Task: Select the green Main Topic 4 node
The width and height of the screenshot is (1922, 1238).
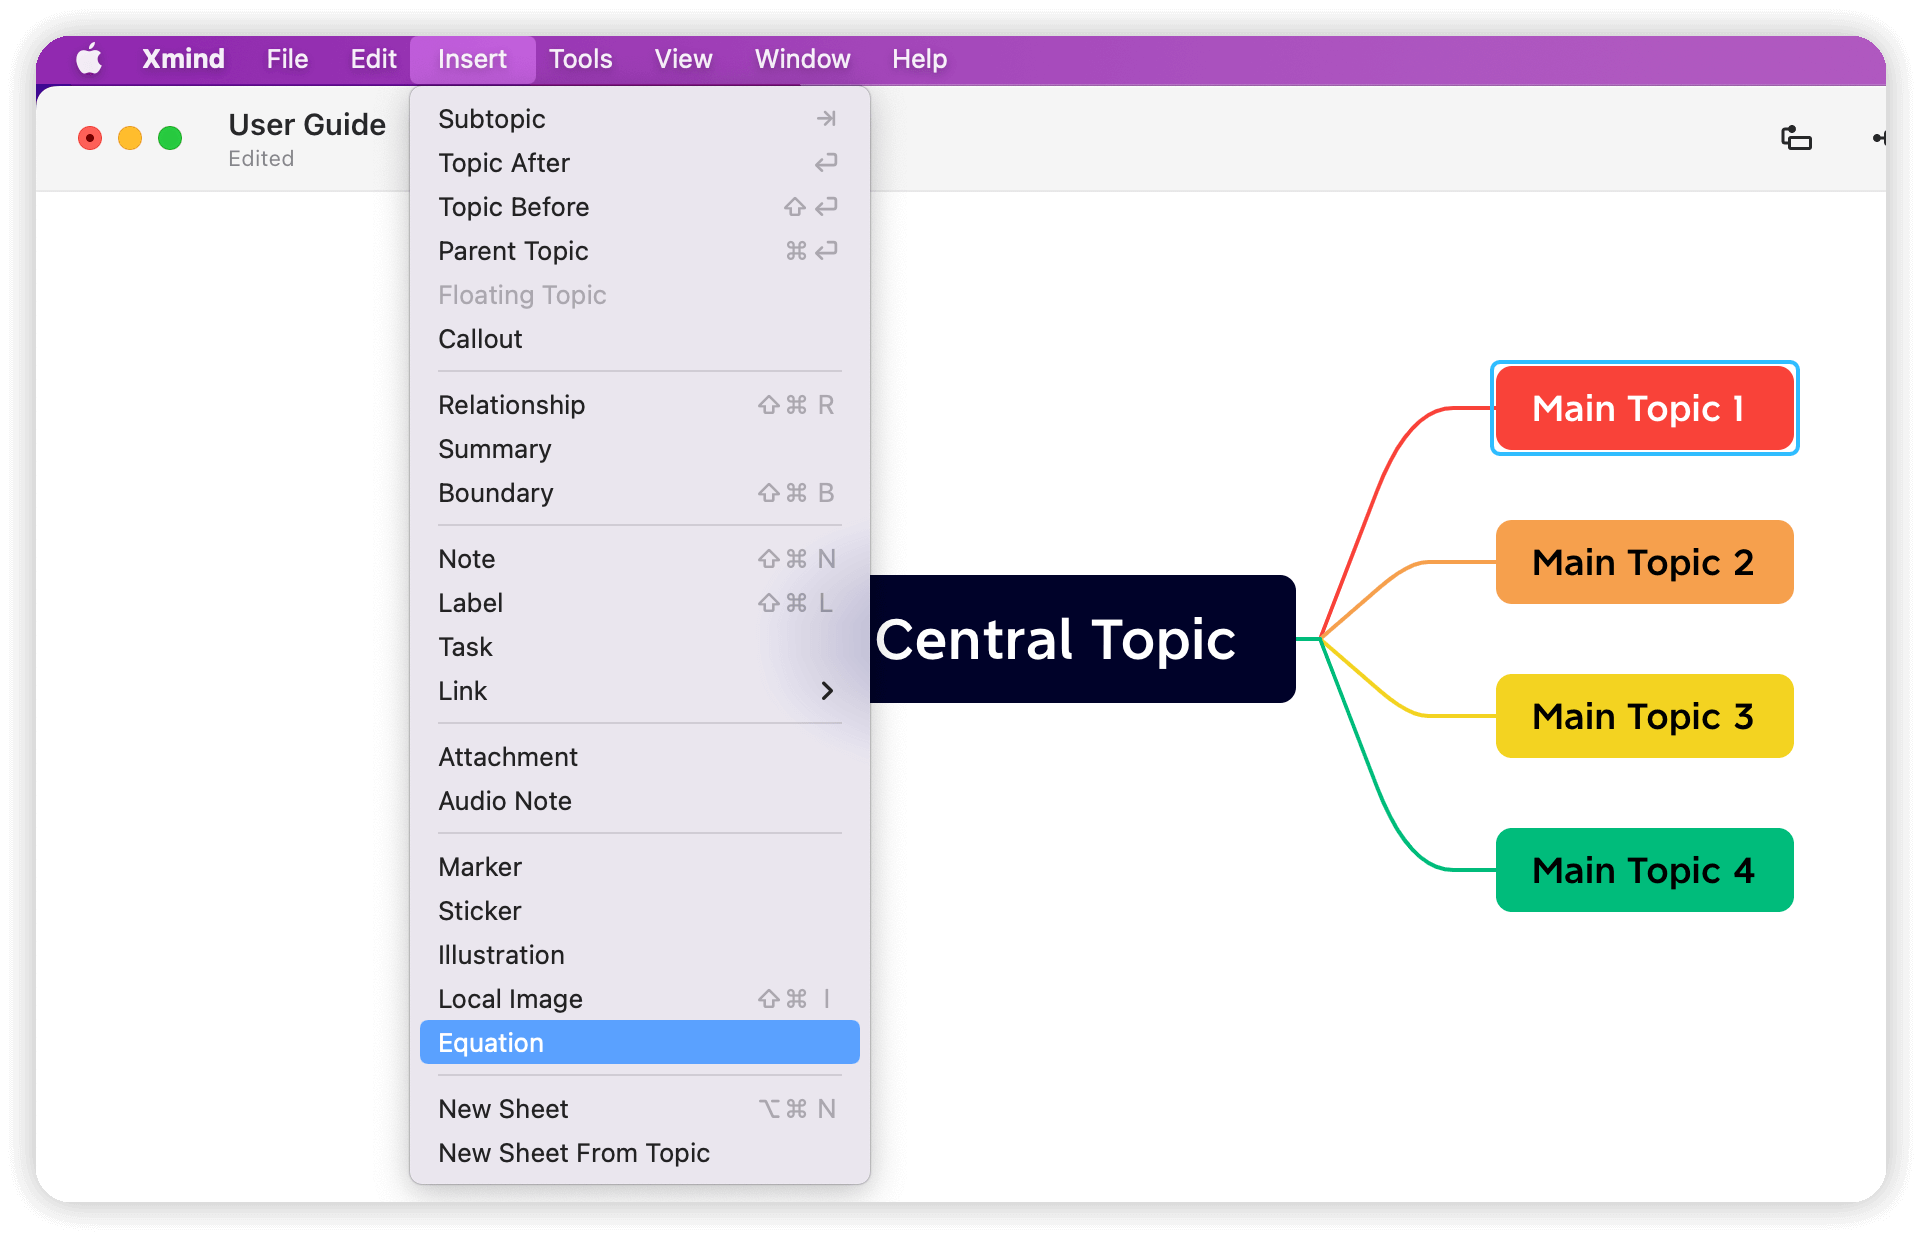Action: coord(1644,870)
